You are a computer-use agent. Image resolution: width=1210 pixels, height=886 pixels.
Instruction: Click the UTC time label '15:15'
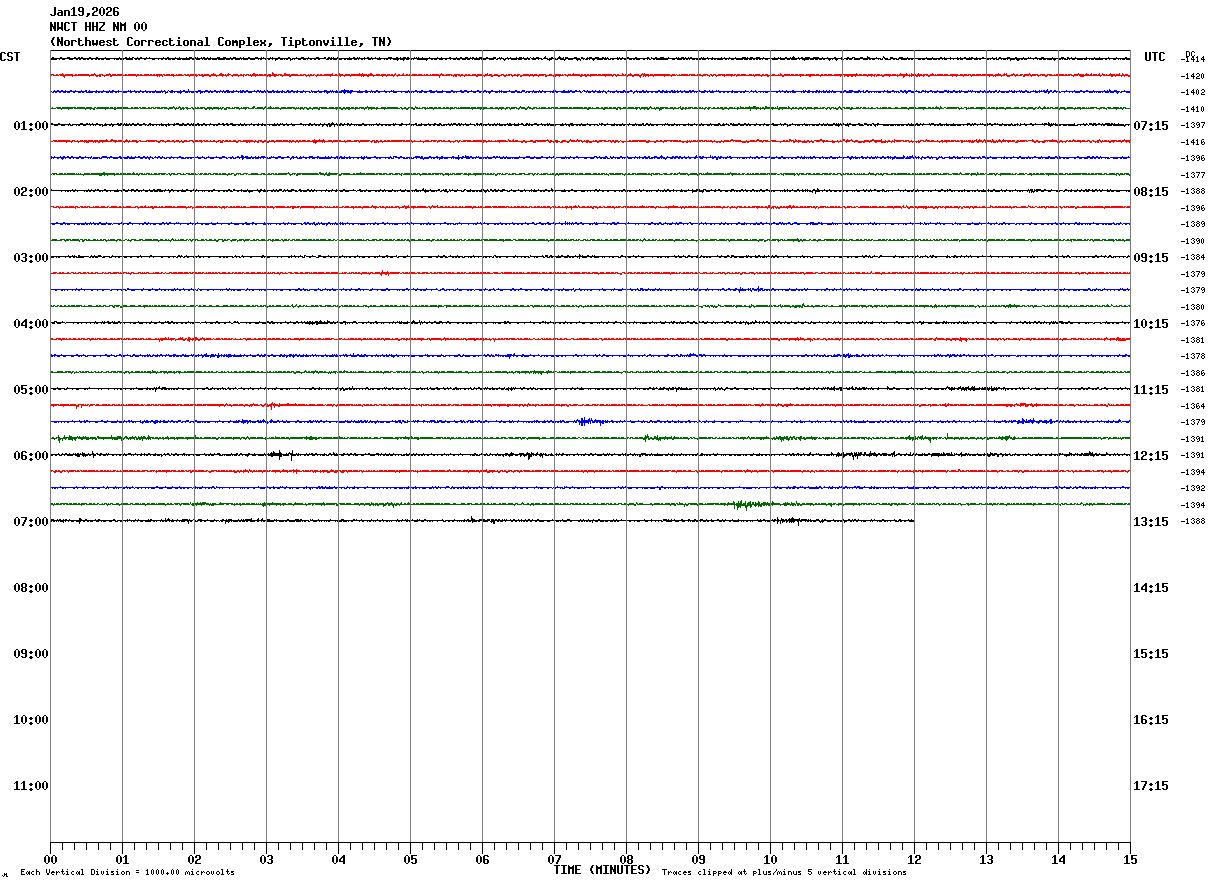(x=1151, y=654)
